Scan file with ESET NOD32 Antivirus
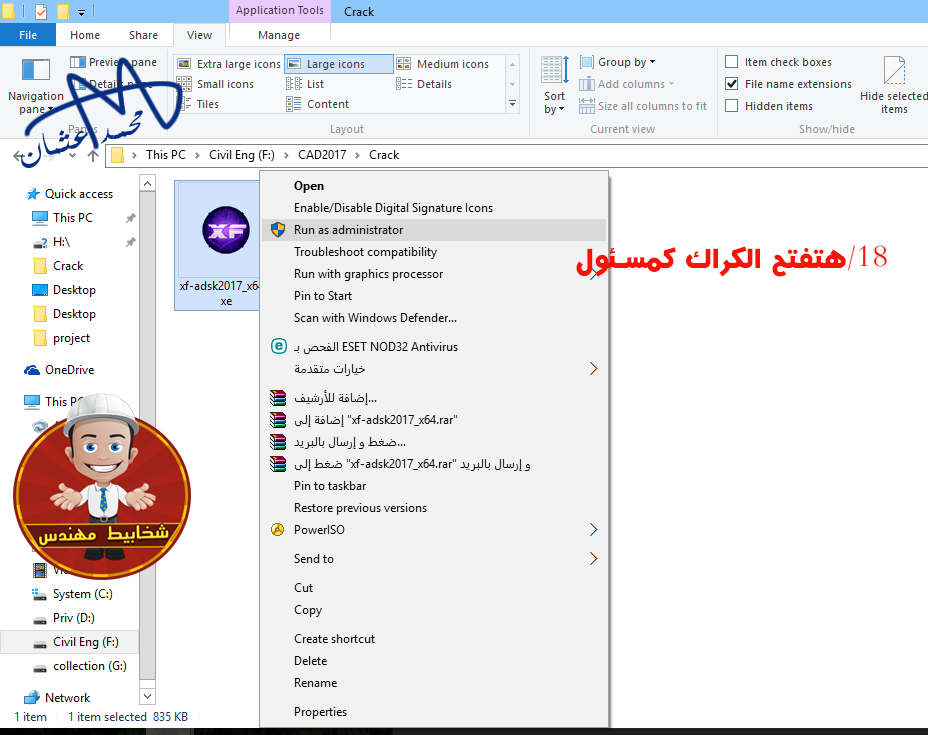Viewport: 928px width, 735px height. [434, 347]
